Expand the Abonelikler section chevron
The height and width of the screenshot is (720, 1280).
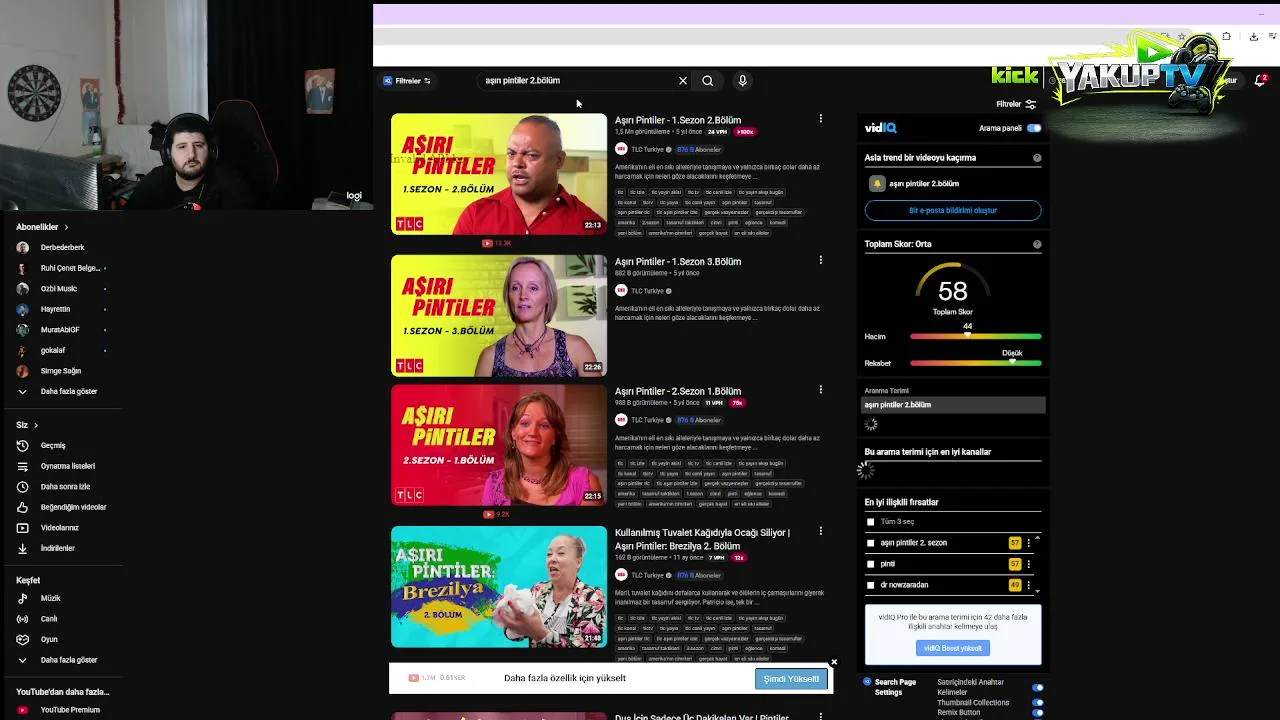[66, 227]
